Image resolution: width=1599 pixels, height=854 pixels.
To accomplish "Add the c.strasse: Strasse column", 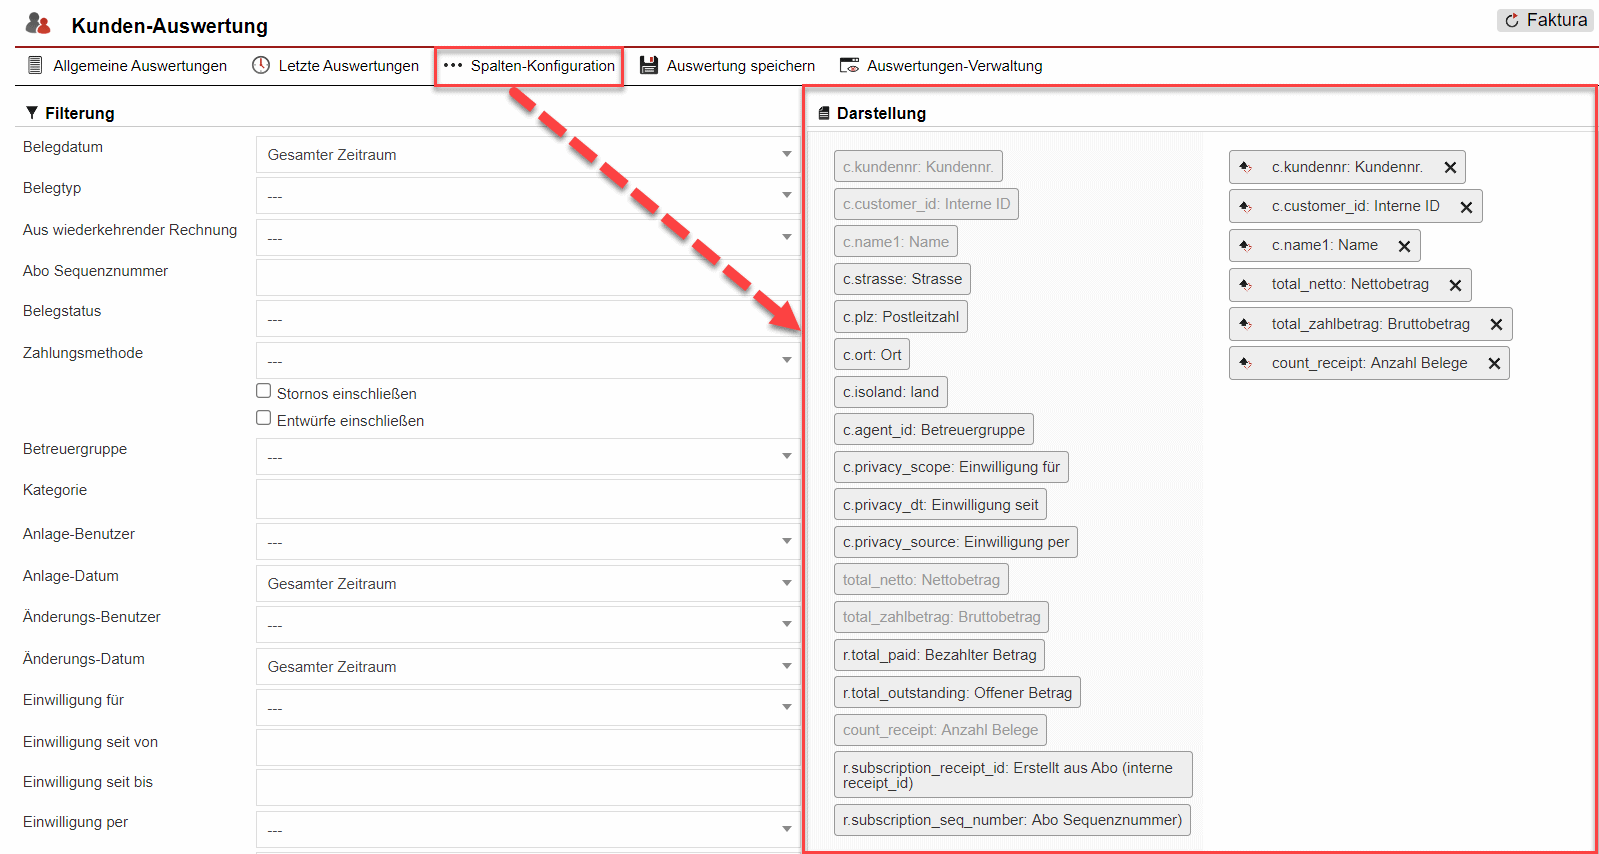I will coord(902,279).
